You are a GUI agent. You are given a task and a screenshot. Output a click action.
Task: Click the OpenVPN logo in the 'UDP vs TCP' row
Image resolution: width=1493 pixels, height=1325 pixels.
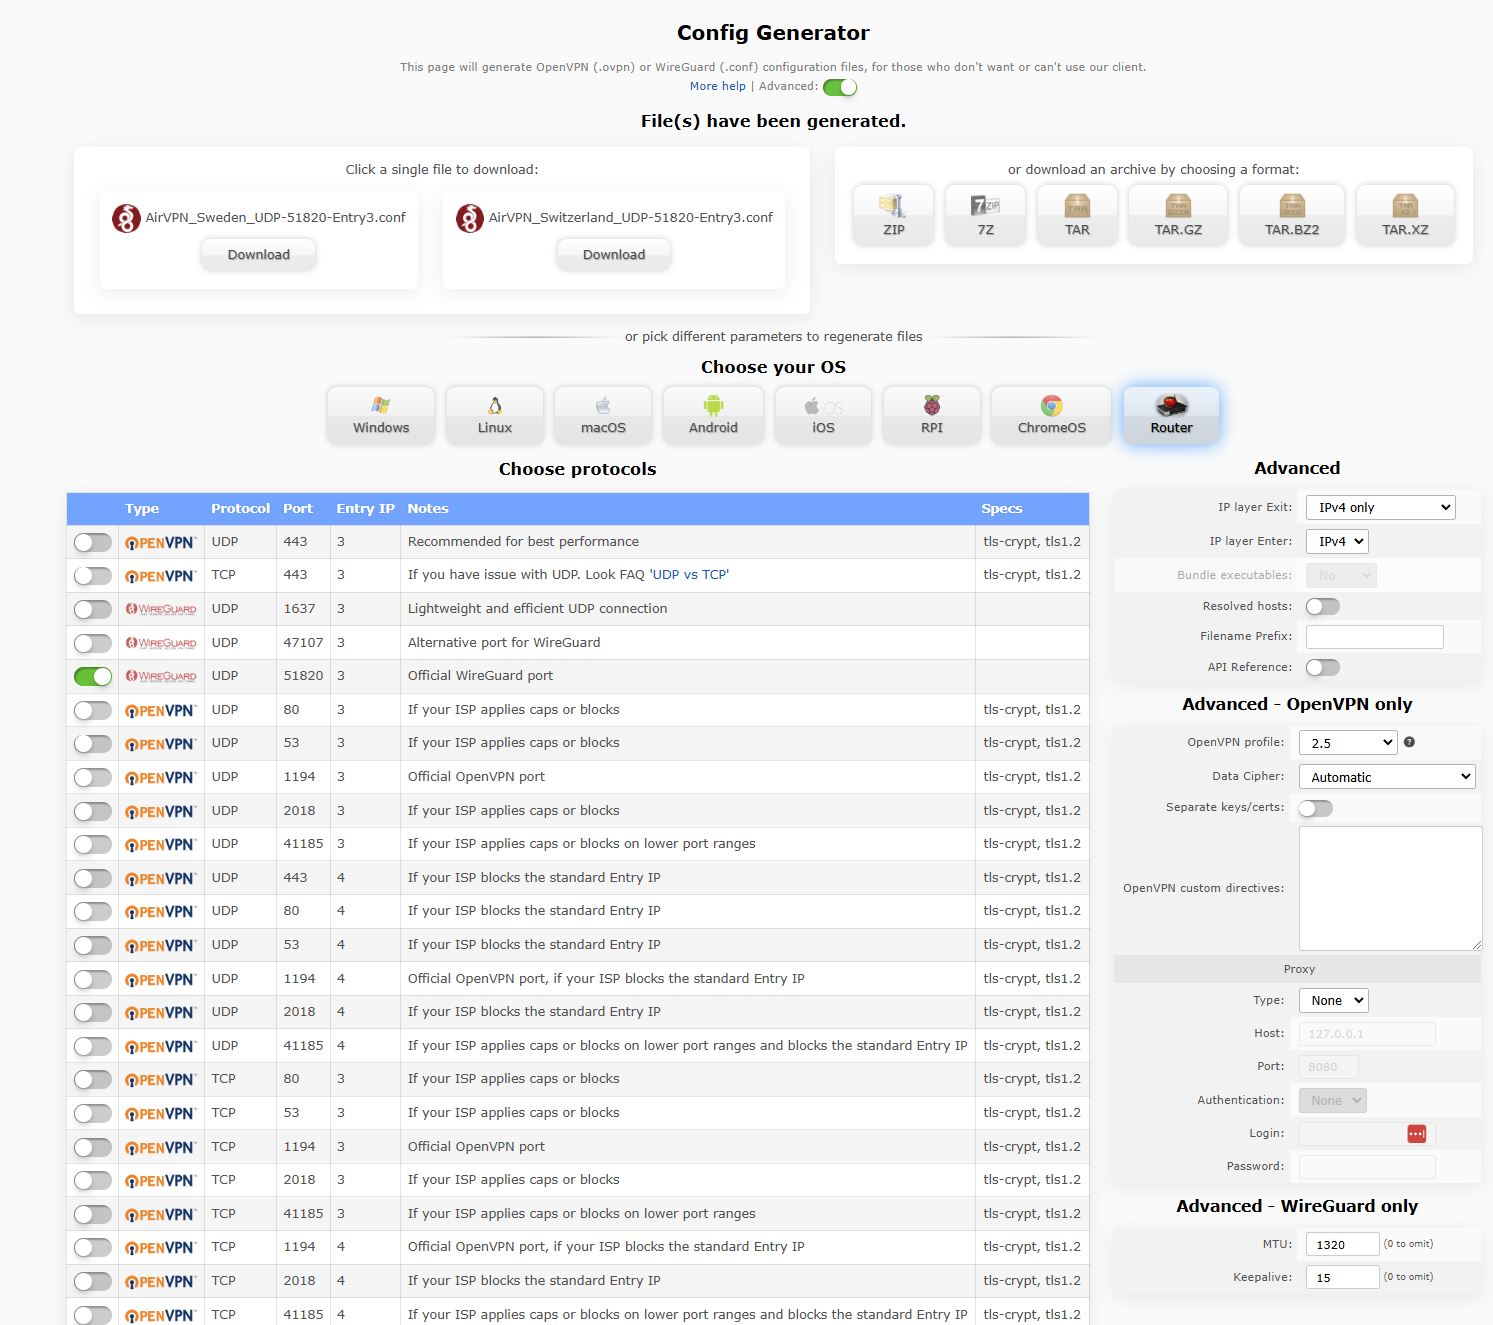click(x=161, y=576)
